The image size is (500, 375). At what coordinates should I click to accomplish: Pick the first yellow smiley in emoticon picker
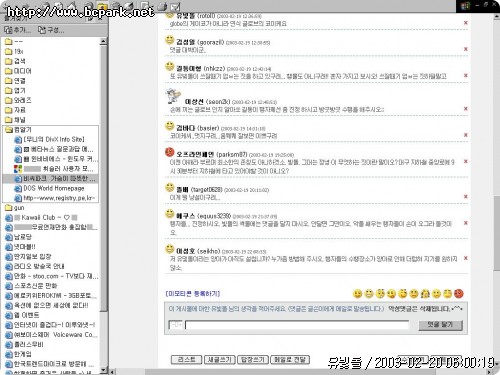coord(357,294)
